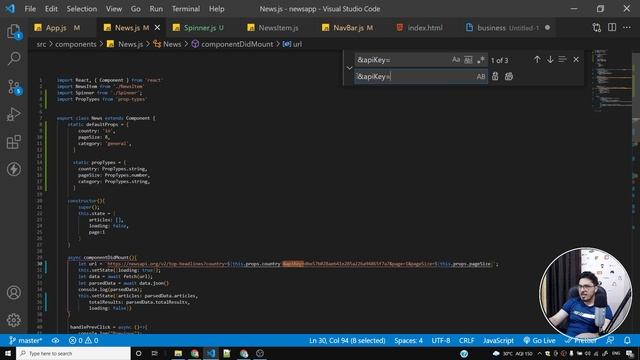Image resolution: width=640 pixels, height=360 pixels.
Task: Click the notifications bell in status bar
Action: tap(627, 340)
